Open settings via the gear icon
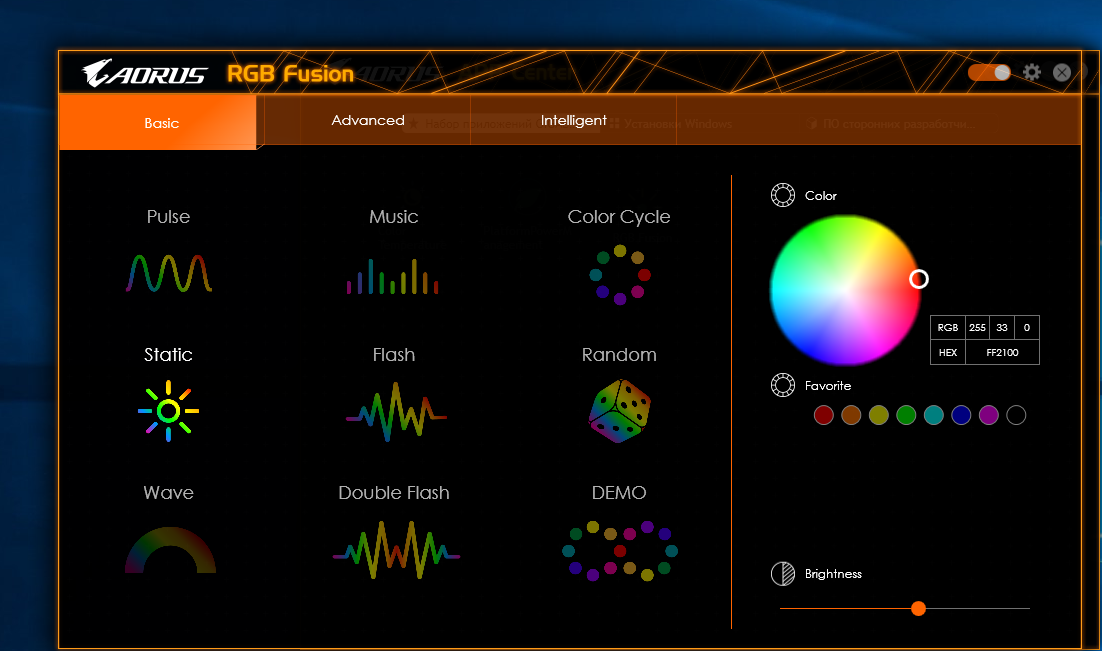The height and width of the screenshot is (651, 1102). click(1031, 72)
